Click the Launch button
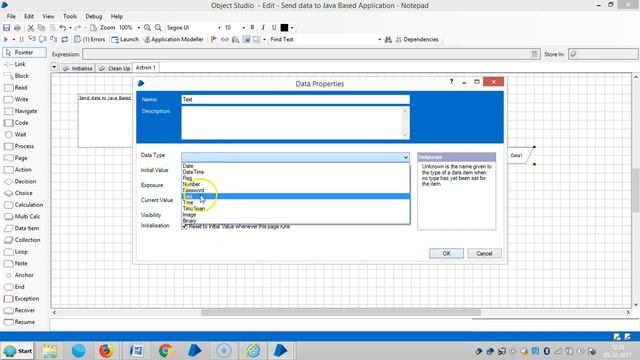The image size is (640, 360). tap(125, 40)
